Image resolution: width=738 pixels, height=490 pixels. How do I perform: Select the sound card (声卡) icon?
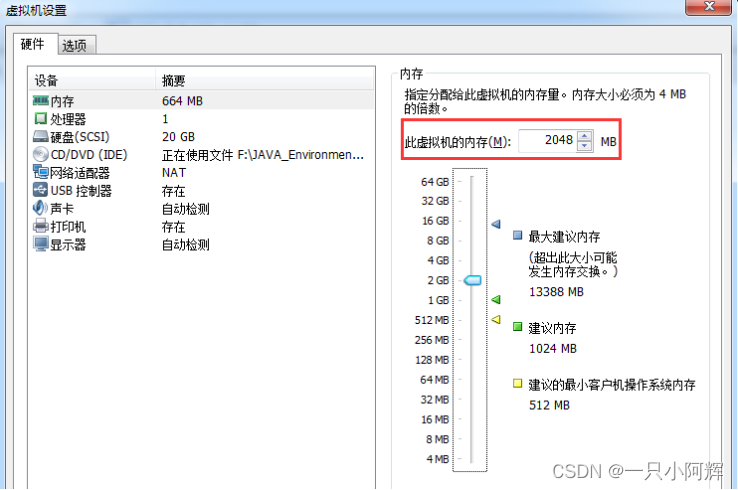coord(41,208)
